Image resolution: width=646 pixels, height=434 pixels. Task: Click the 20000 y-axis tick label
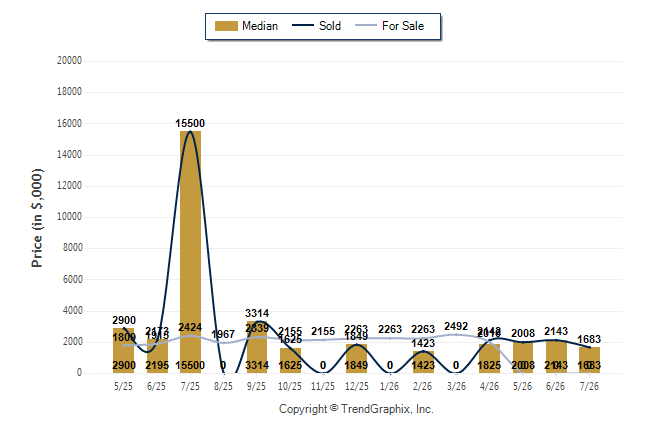coord(69,61)
